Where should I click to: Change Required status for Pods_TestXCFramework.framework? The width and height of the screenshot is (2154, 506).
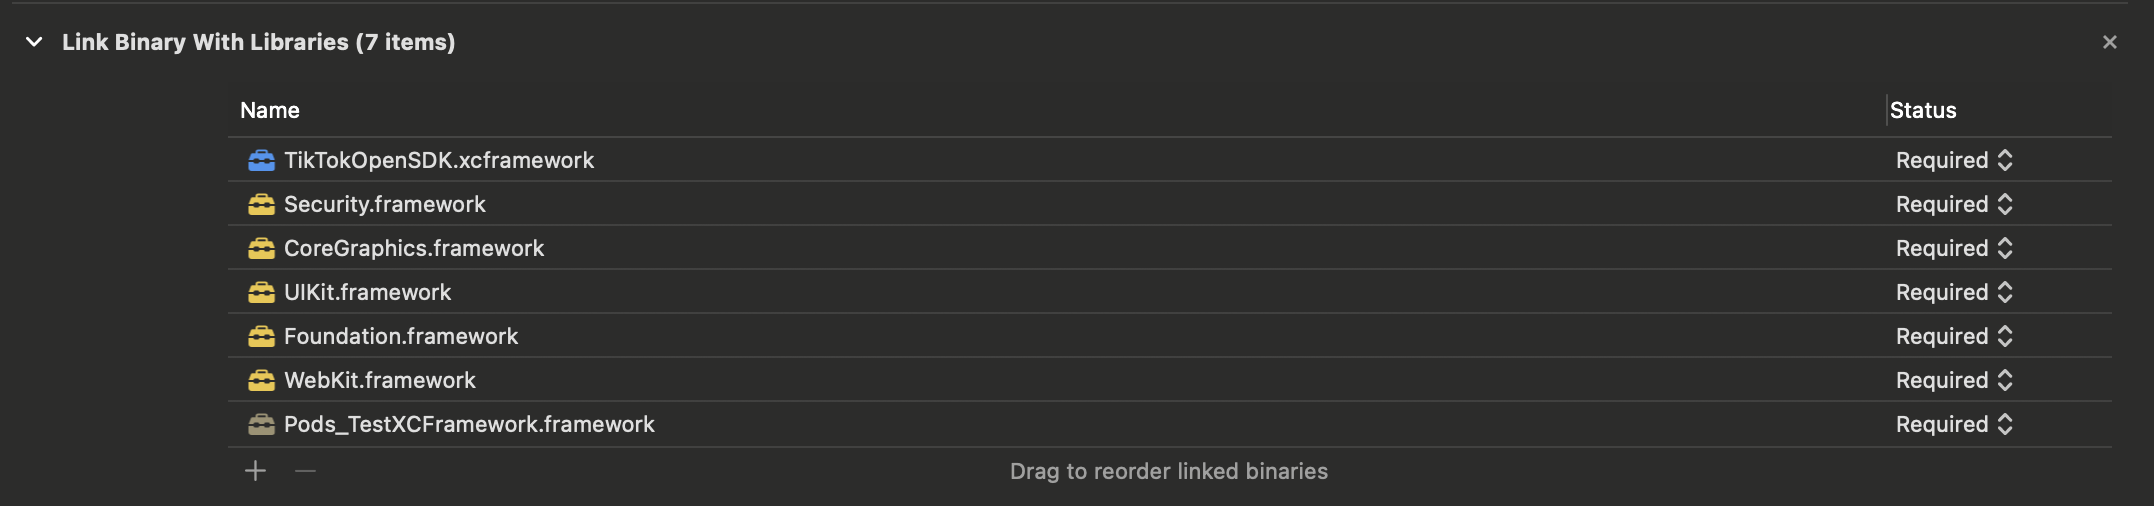pos(1954,424)
